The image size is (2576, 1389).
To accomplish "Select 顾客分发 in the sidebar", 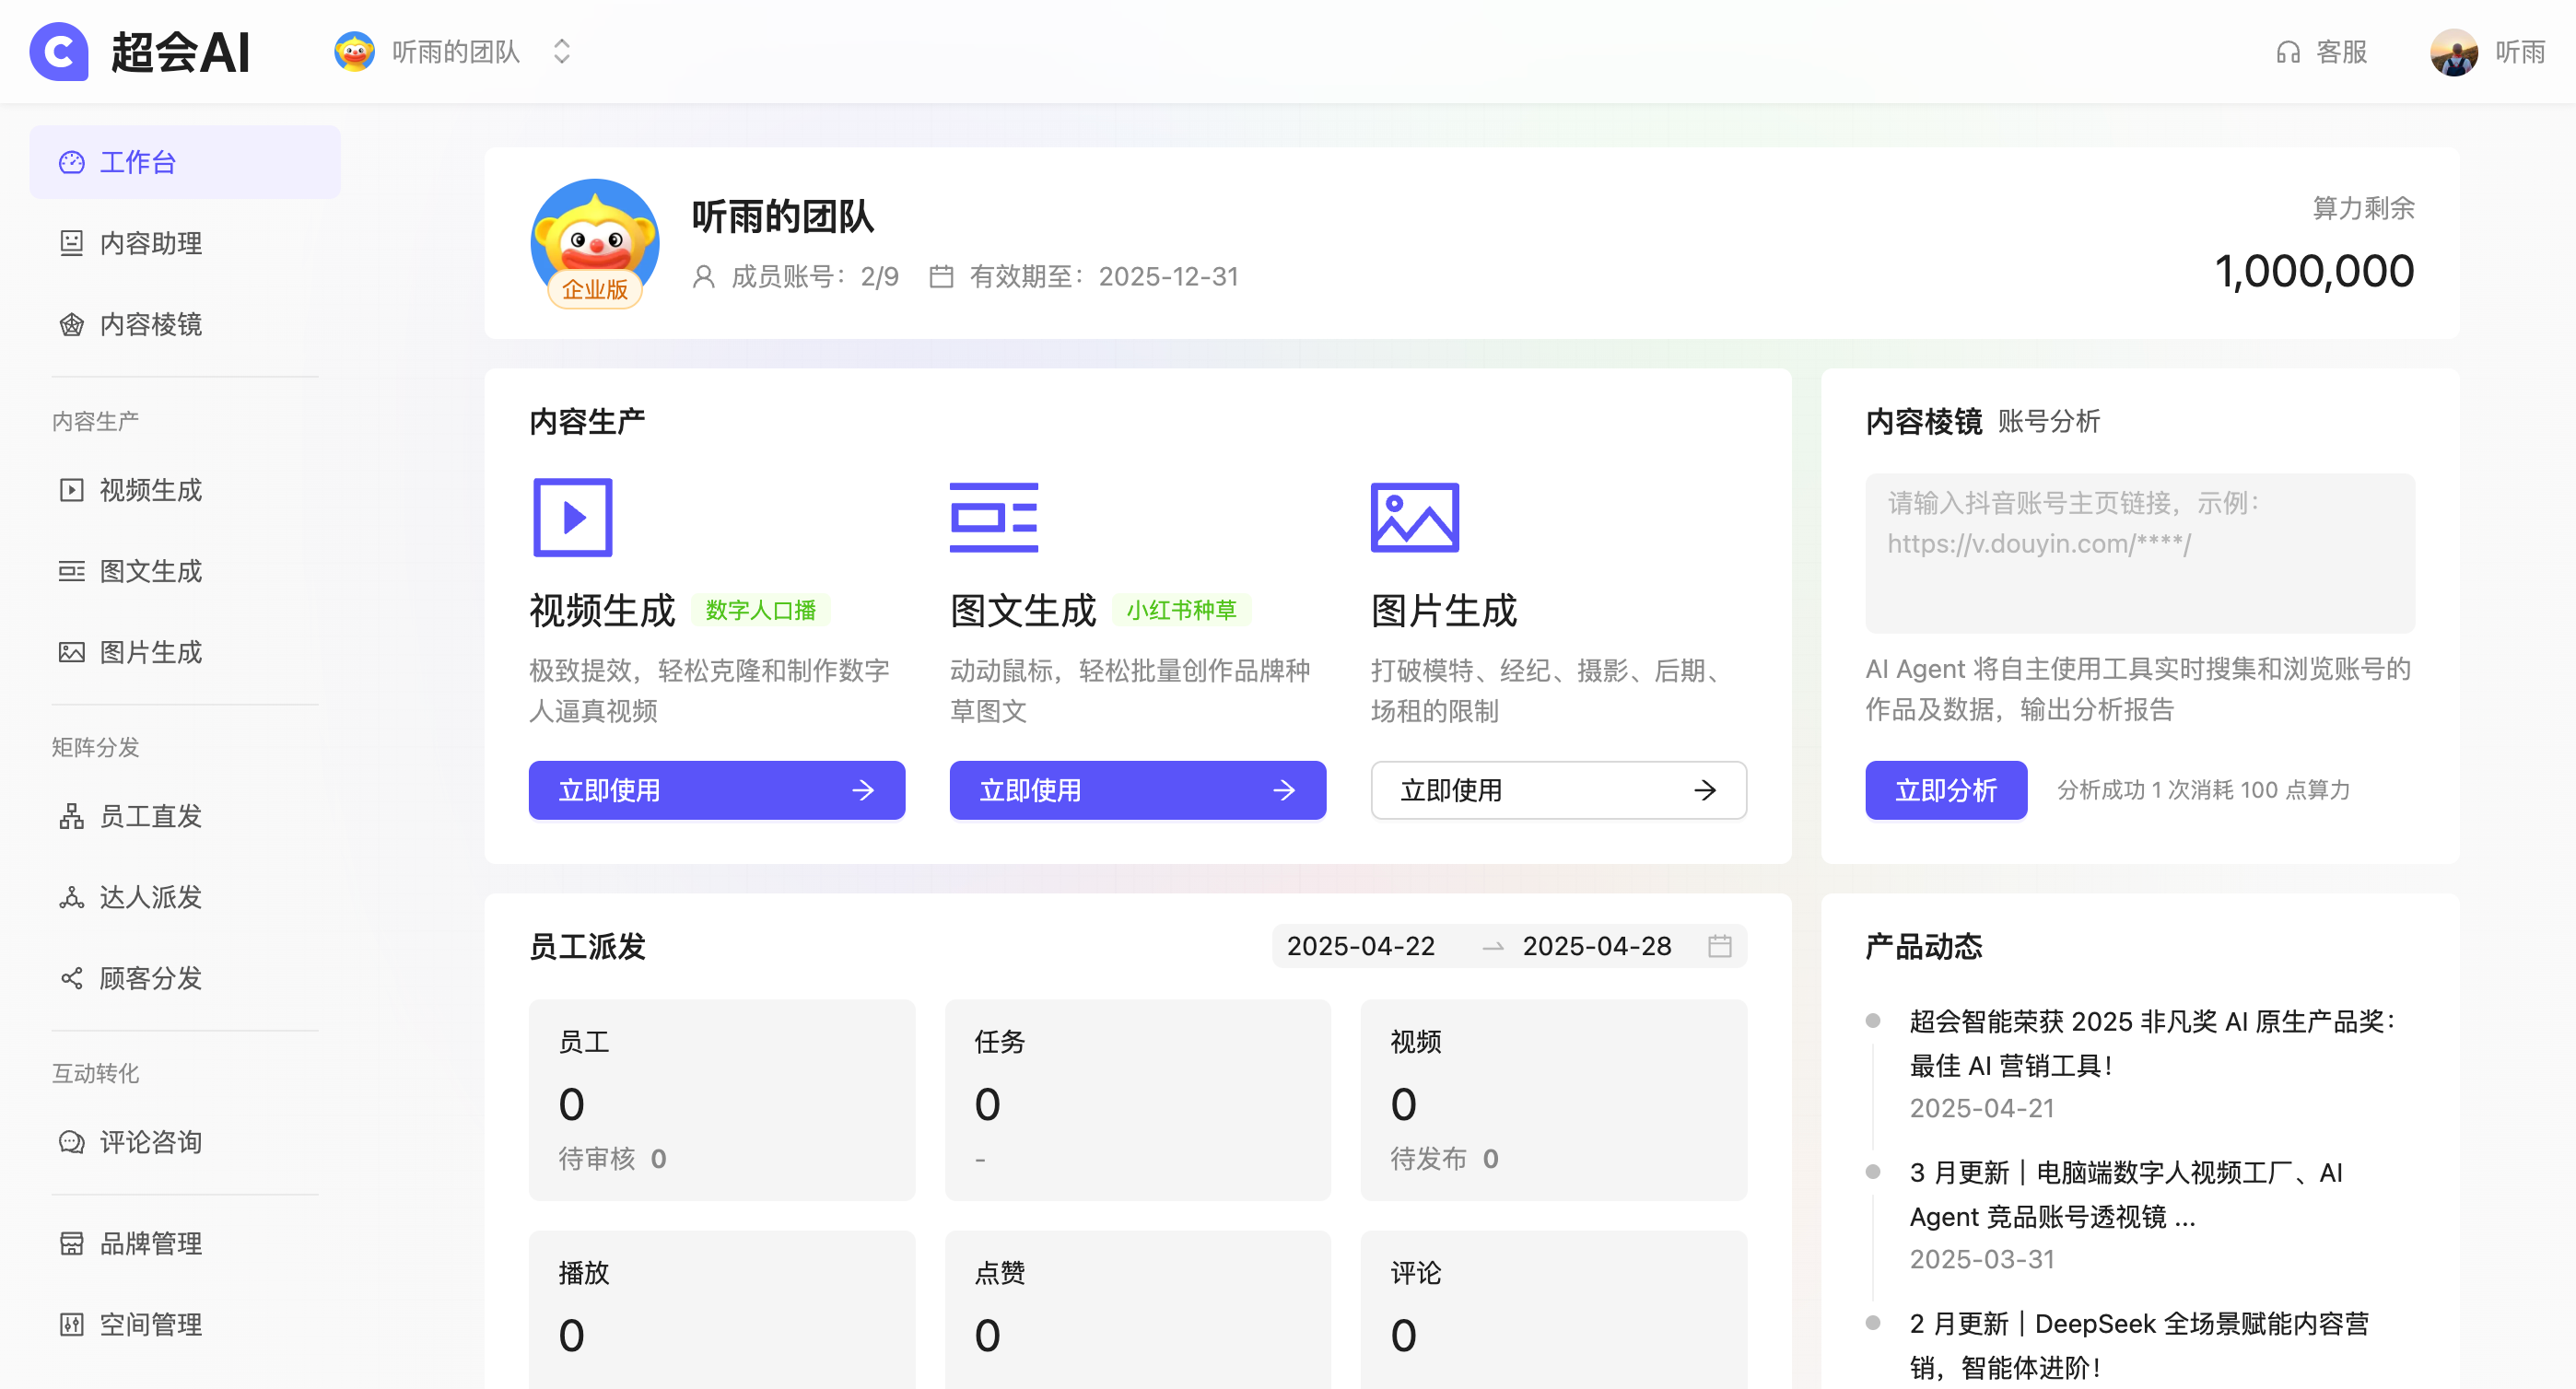I will (152, 979).
